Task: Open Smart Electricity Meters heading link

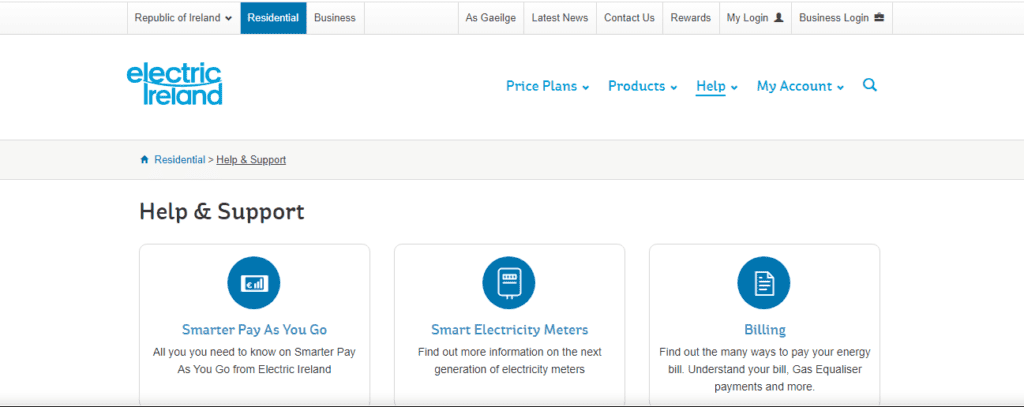Action: pyautogui.click(x=509, y=329)
